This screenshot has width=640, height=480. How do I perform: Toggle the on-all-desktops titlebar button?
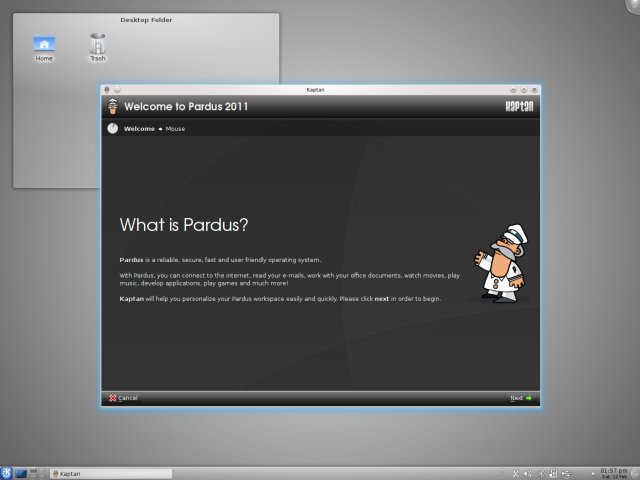(117, 90)
